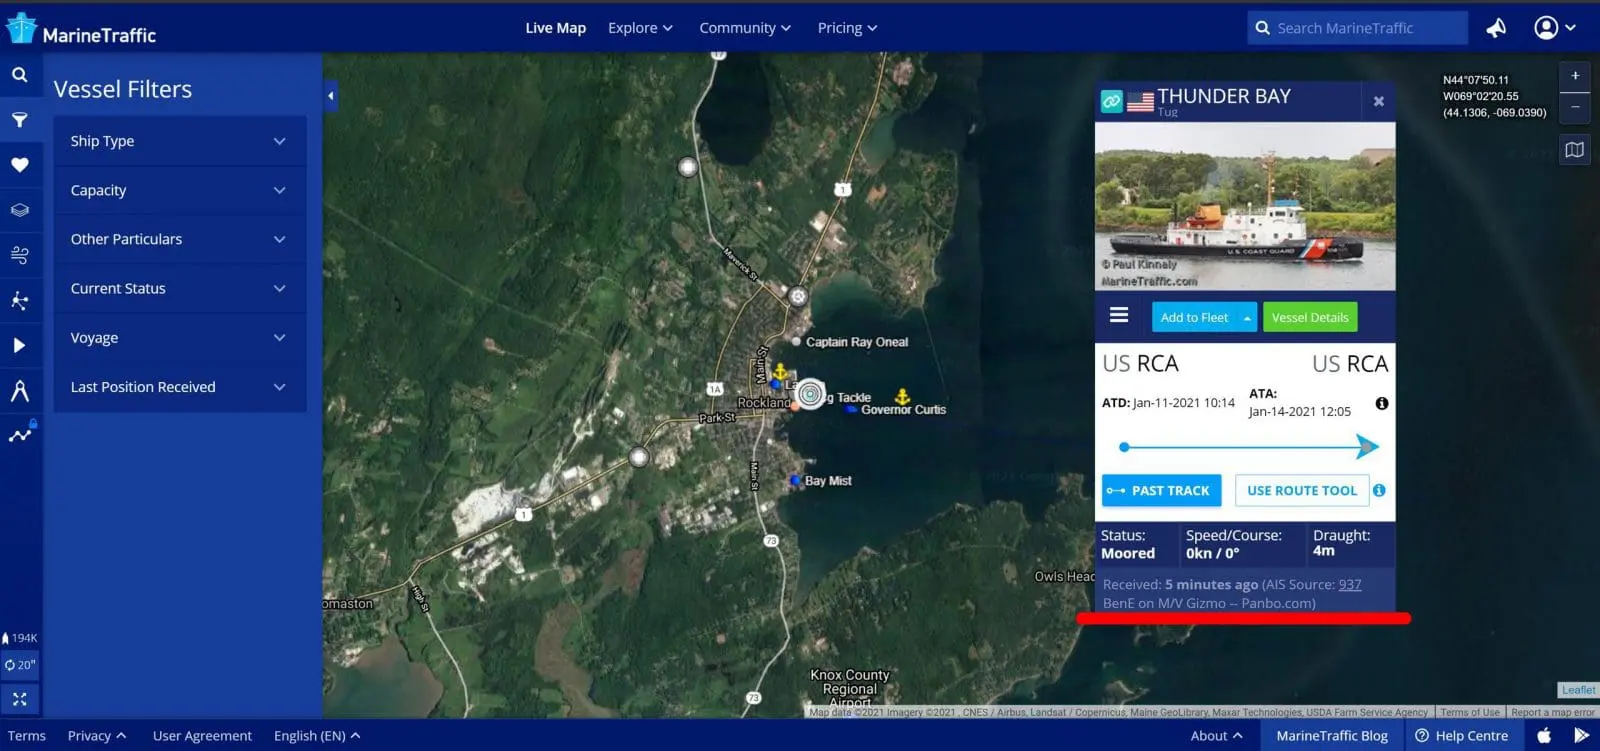1600x751 pixels.
Task: Click Report a map error link
Action: pyautogui.click(x=1553, y=712)
